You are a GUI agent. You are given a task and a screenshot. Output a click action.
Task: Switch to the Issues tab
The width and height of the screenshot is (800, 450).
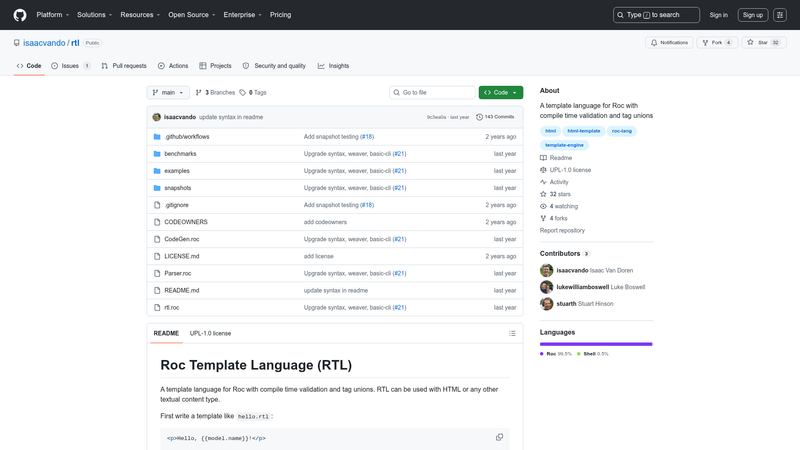click(70, 66)
